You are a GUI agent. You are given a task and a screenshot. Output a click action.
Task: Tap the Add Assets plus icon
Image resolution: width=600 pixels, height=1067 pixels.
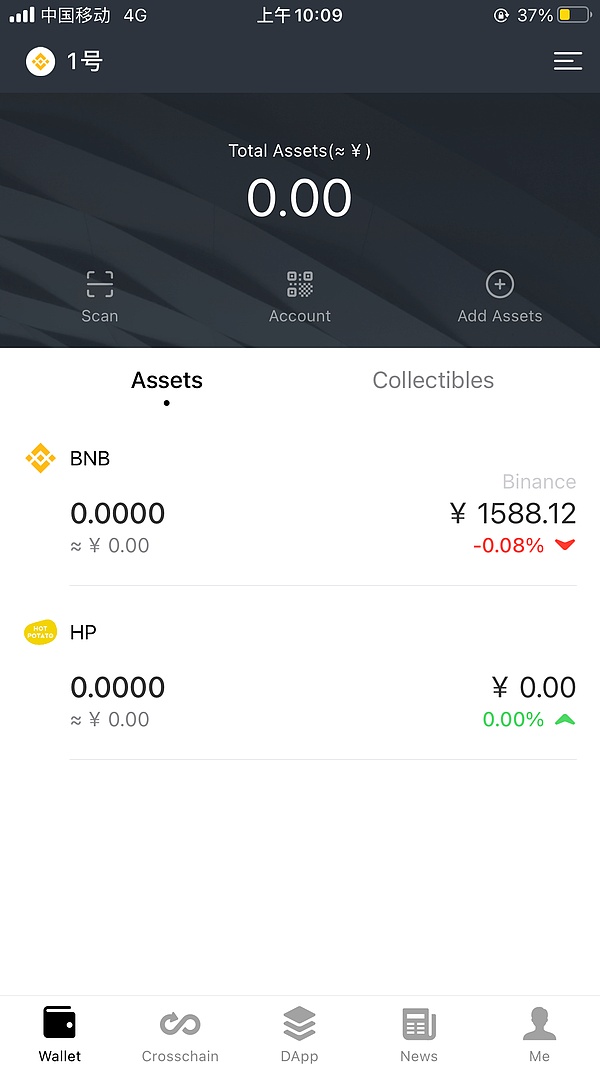tap(499, 285)
